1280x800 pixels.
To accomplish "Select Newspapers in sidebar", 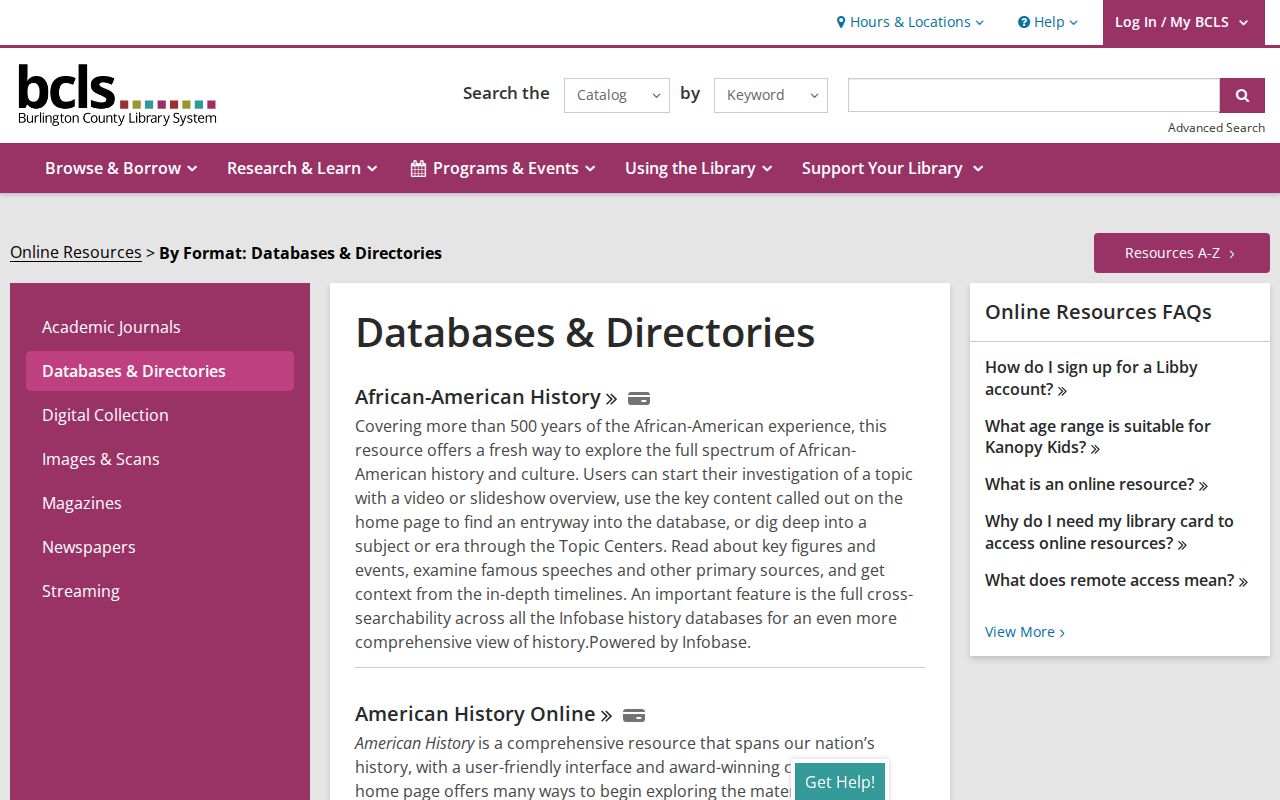I will [x=160, y=547].
